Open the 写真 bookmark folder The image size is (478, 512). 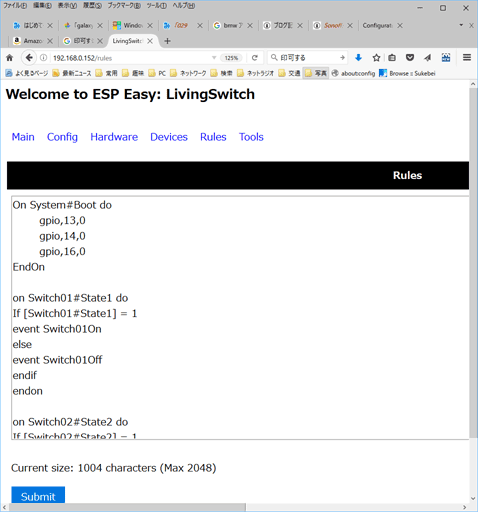click(316, 73)
